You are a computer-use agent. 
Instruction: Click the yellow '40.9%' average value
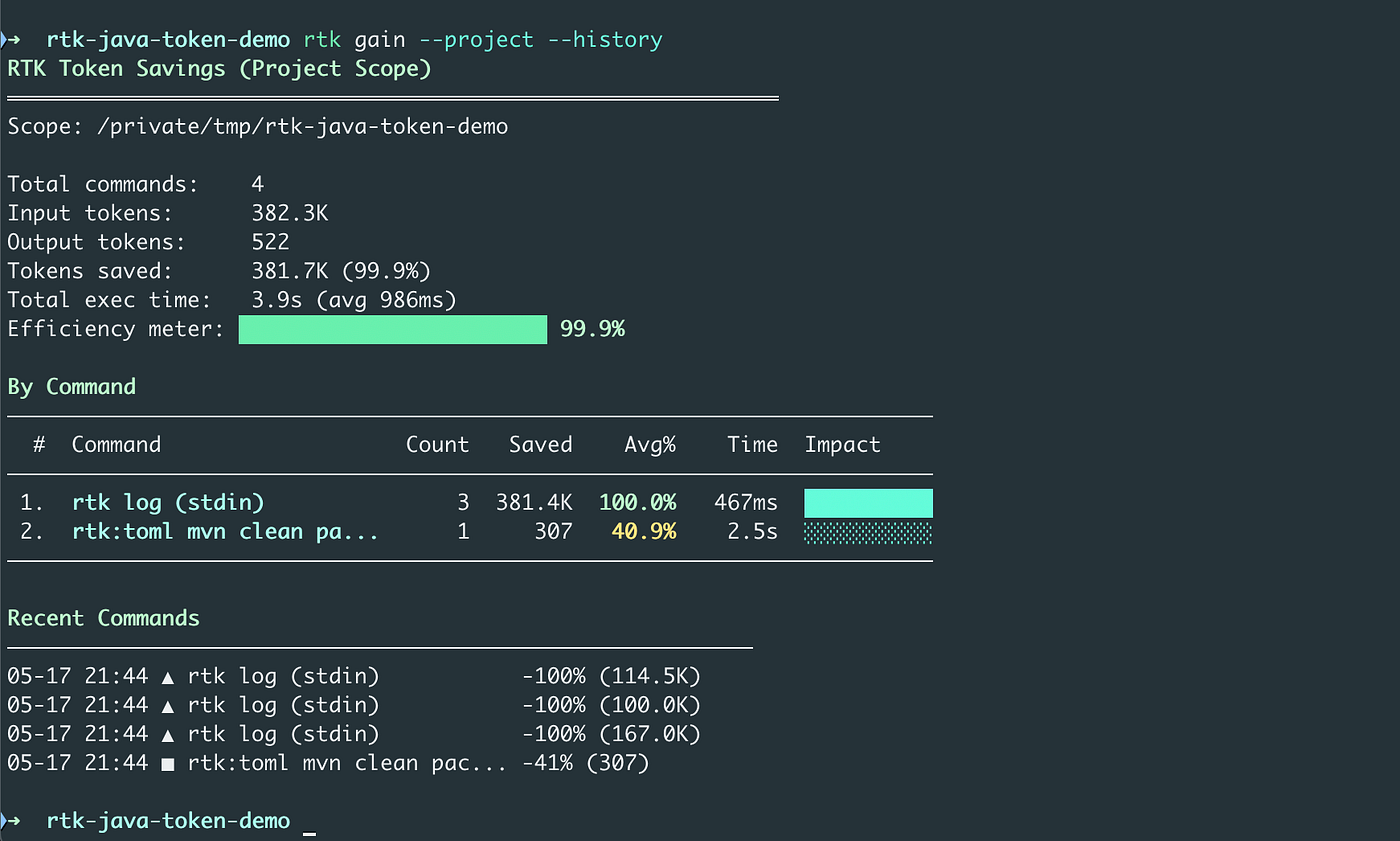pos(643,532)
